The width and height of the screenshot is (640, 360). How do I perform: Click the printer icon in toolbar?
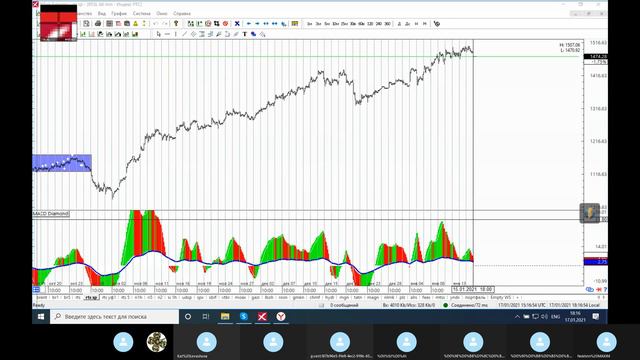coord(98,24)
